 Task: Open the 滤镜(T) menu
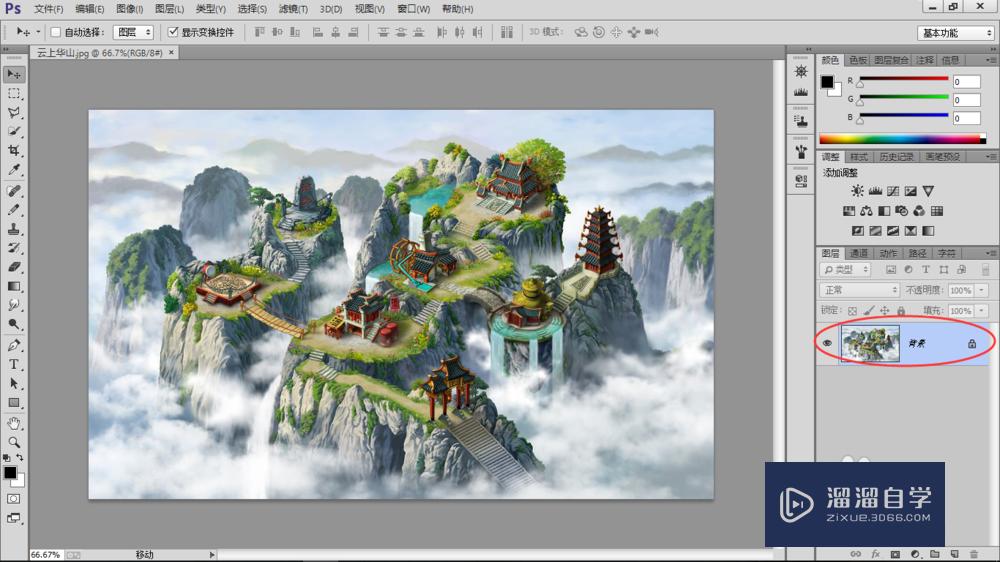(x=293, y=9)
